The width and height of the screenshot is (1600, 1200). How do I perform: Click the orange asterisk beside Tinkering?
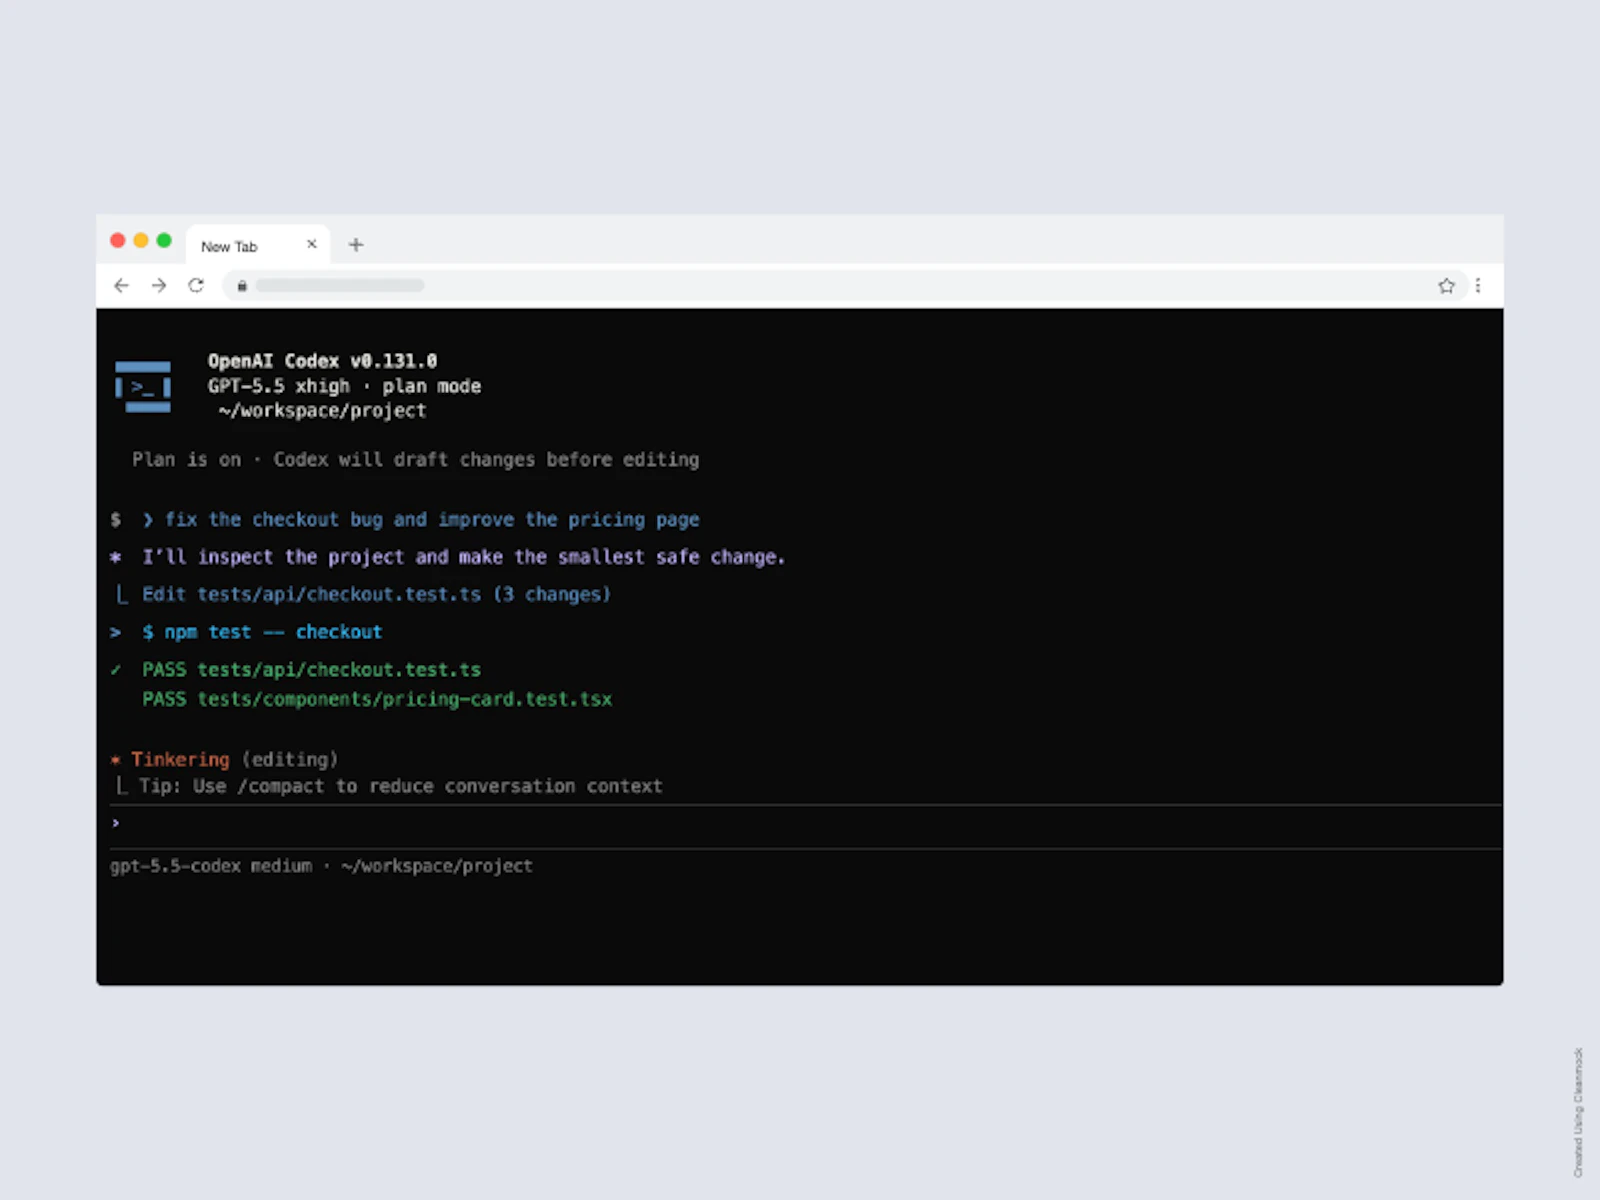tap(116, 760)
